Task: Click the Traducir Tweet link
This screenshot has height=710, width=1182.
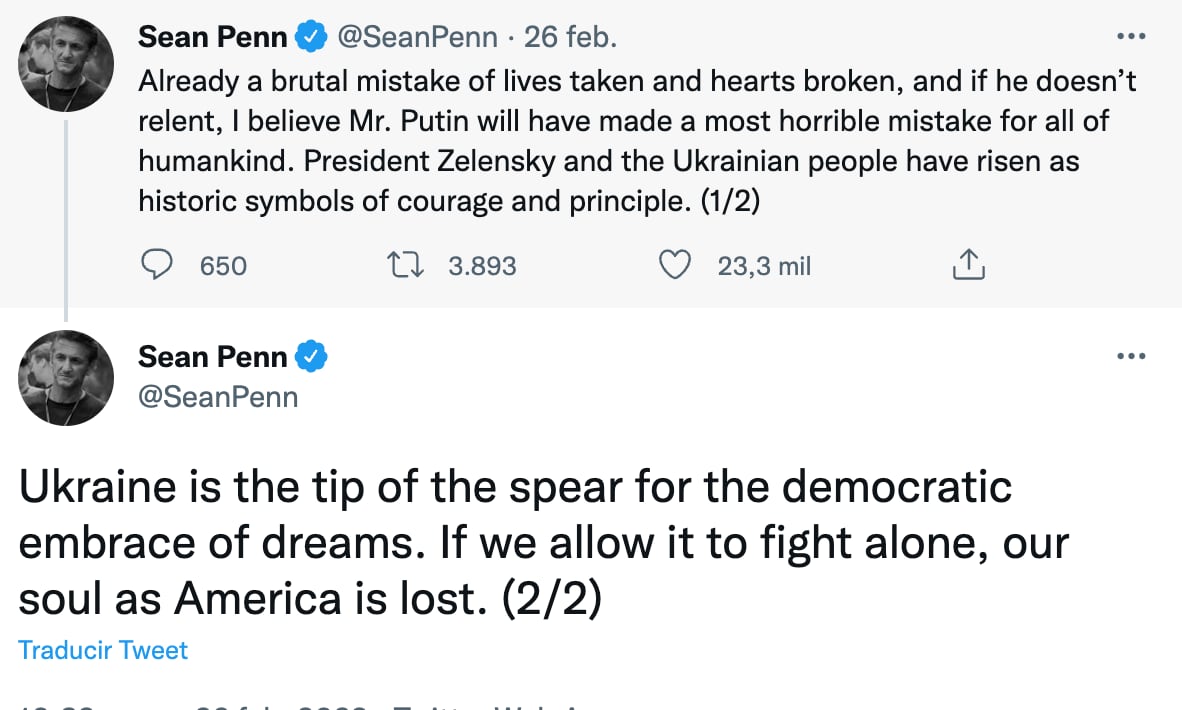Action: tap(103, 650)
